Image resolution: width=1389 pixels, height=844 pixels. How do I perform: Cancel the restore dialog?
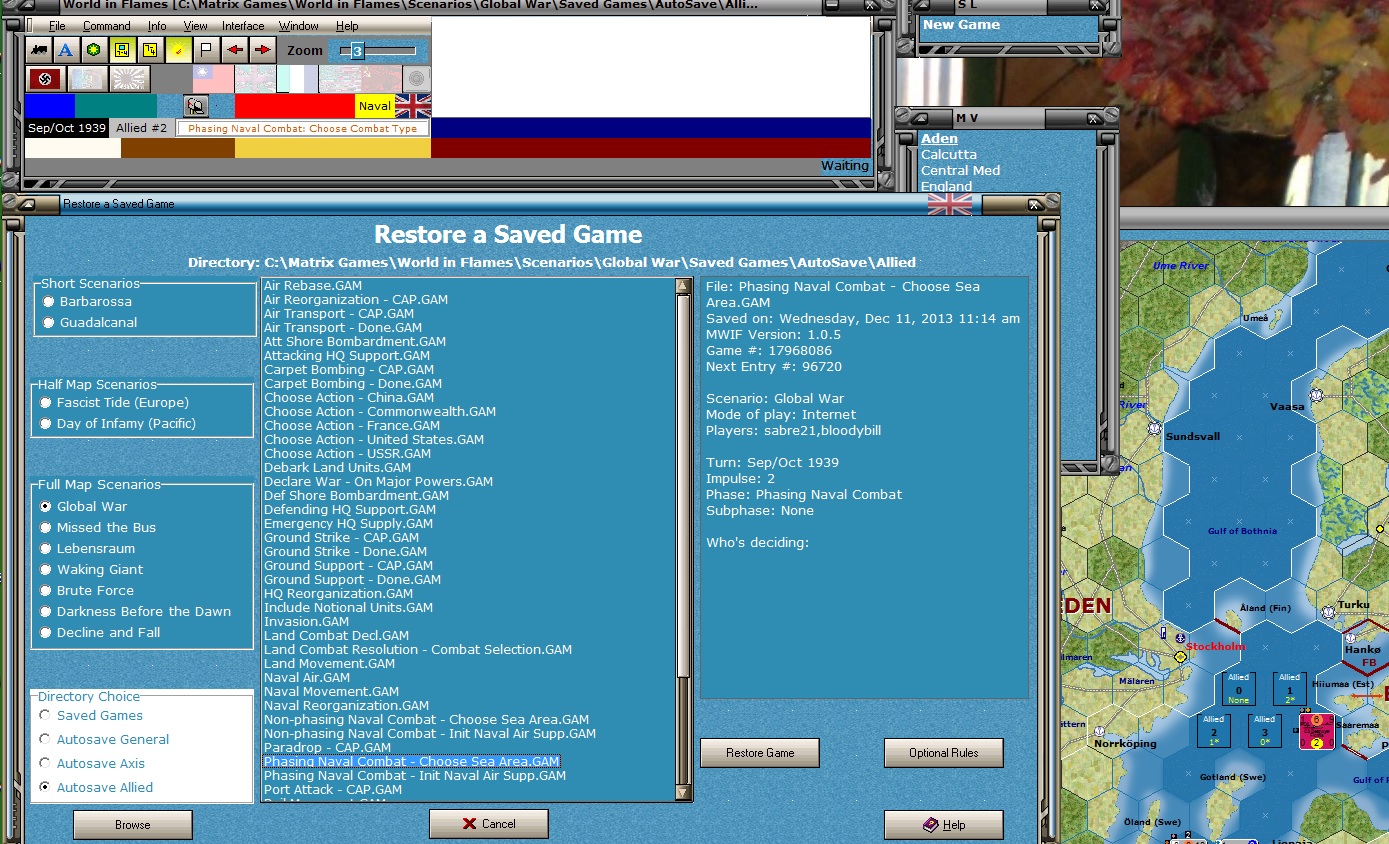tap(489, 824)
